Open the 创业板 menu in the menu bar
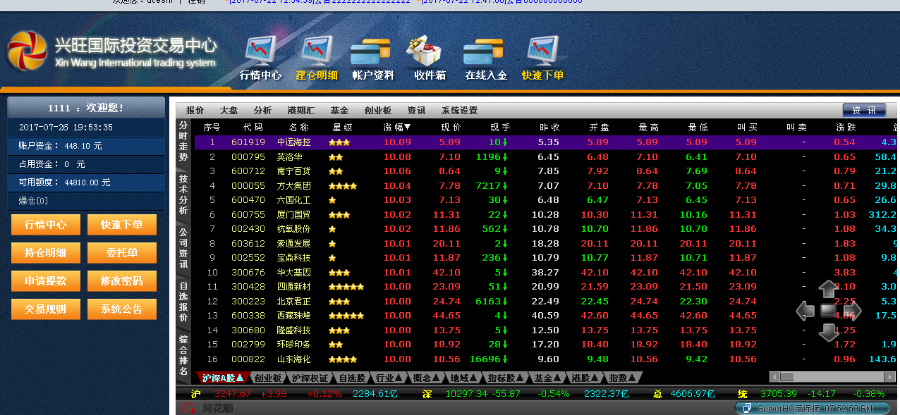 pyautogui.click(x=378, y=110)
